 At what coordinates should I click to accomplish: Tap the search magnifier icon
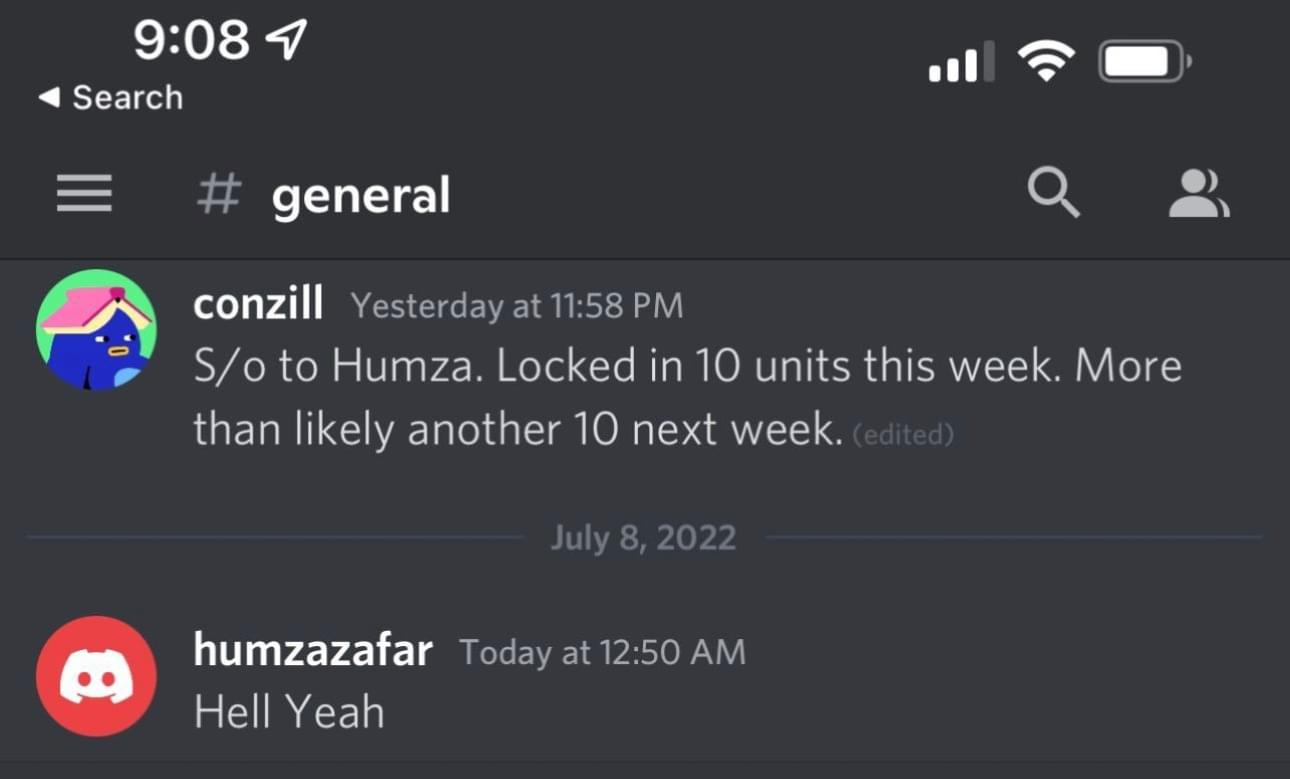1054,192
